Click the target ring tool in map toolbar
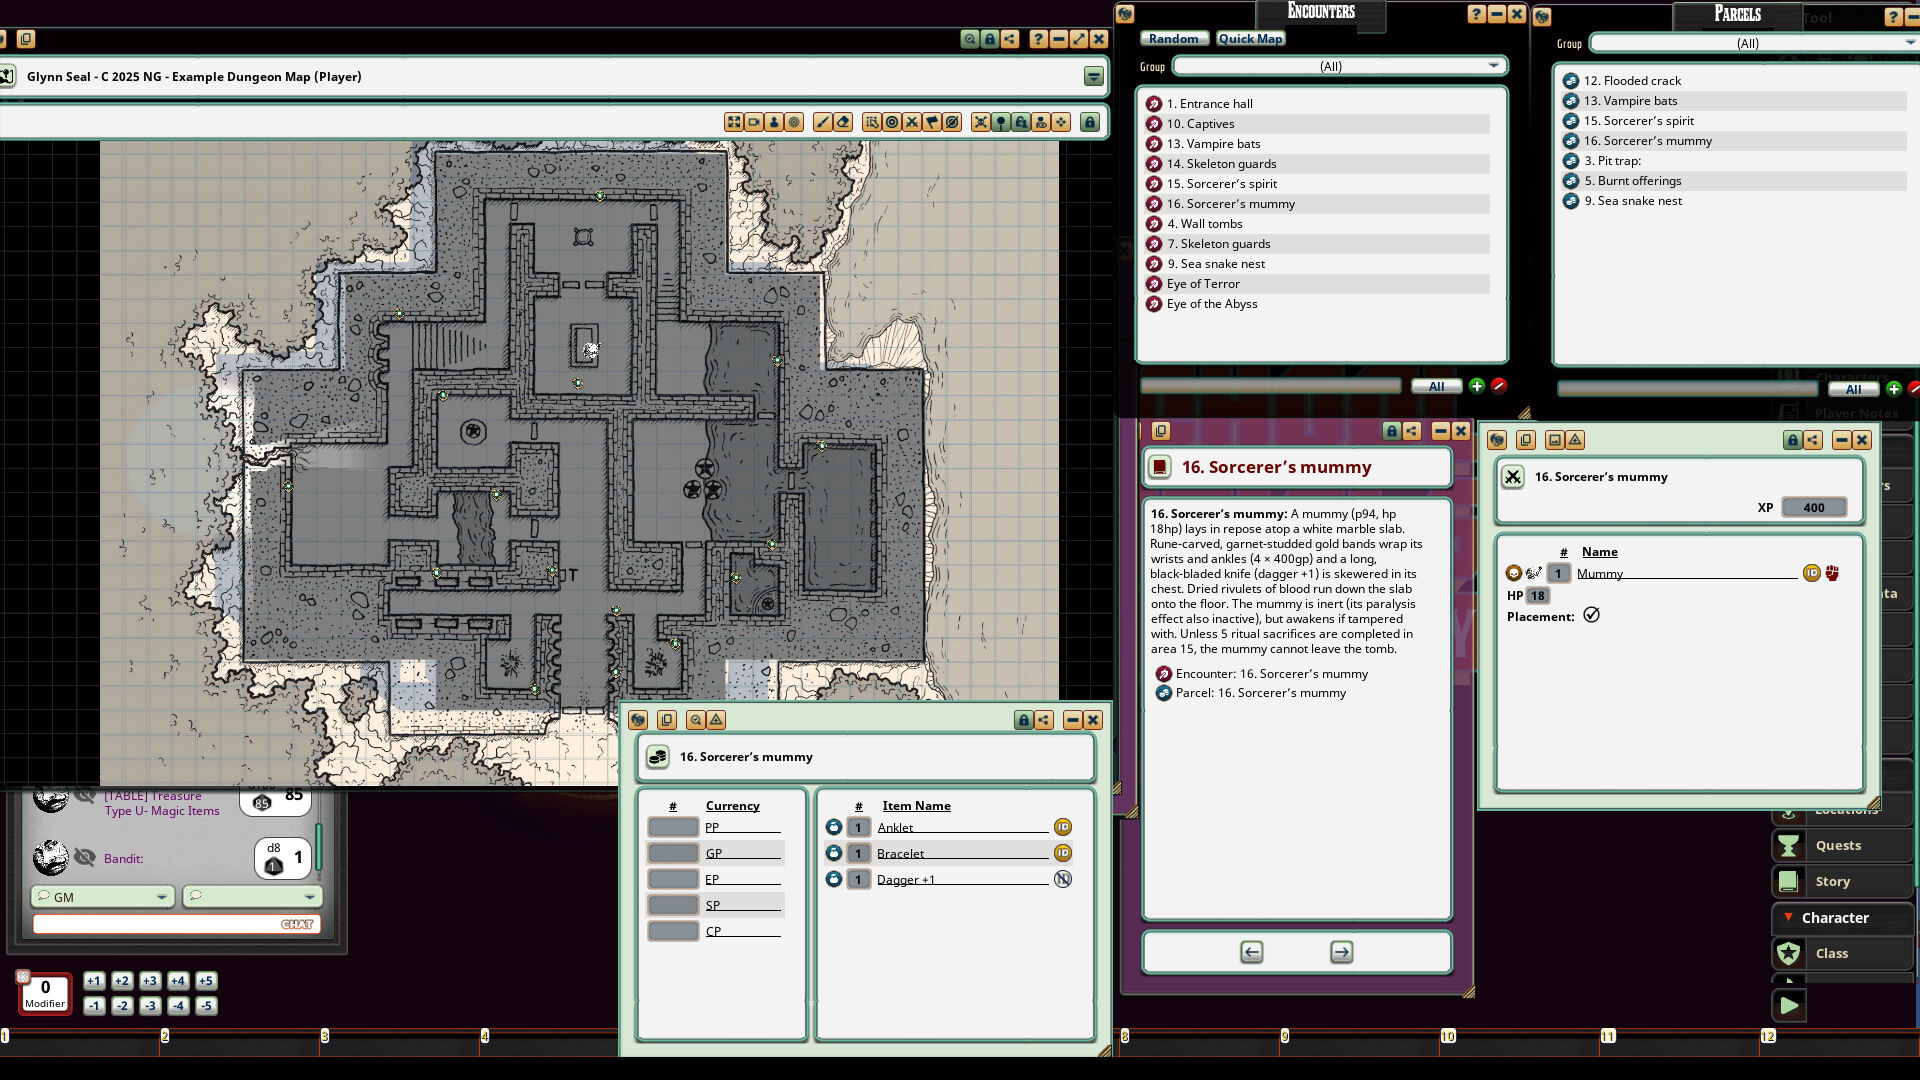This screenshot has width=1920, height=1080. pyautogui.click(x=892, y=122)
